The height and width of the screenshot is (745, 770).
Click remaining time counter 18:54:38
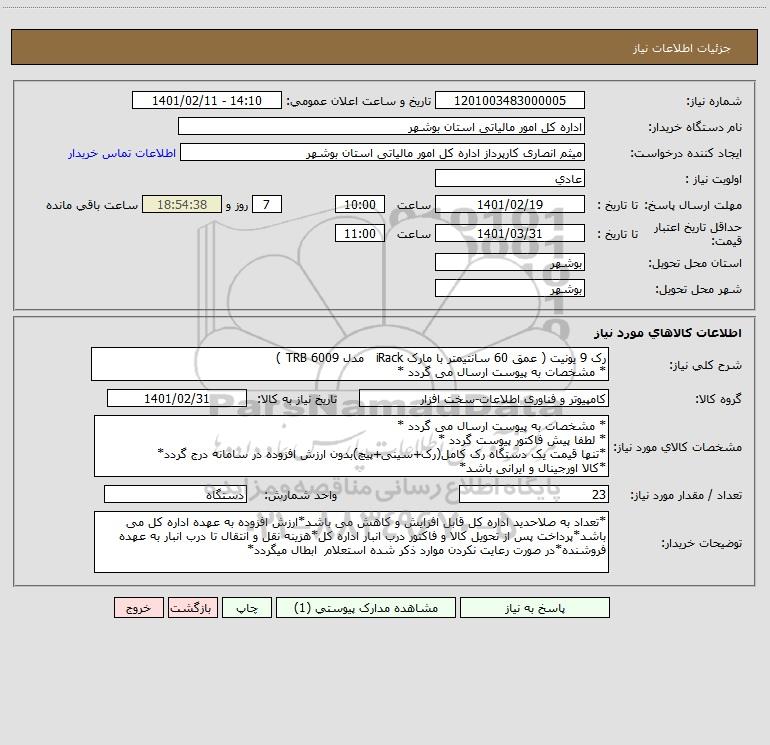coord(182,204)
